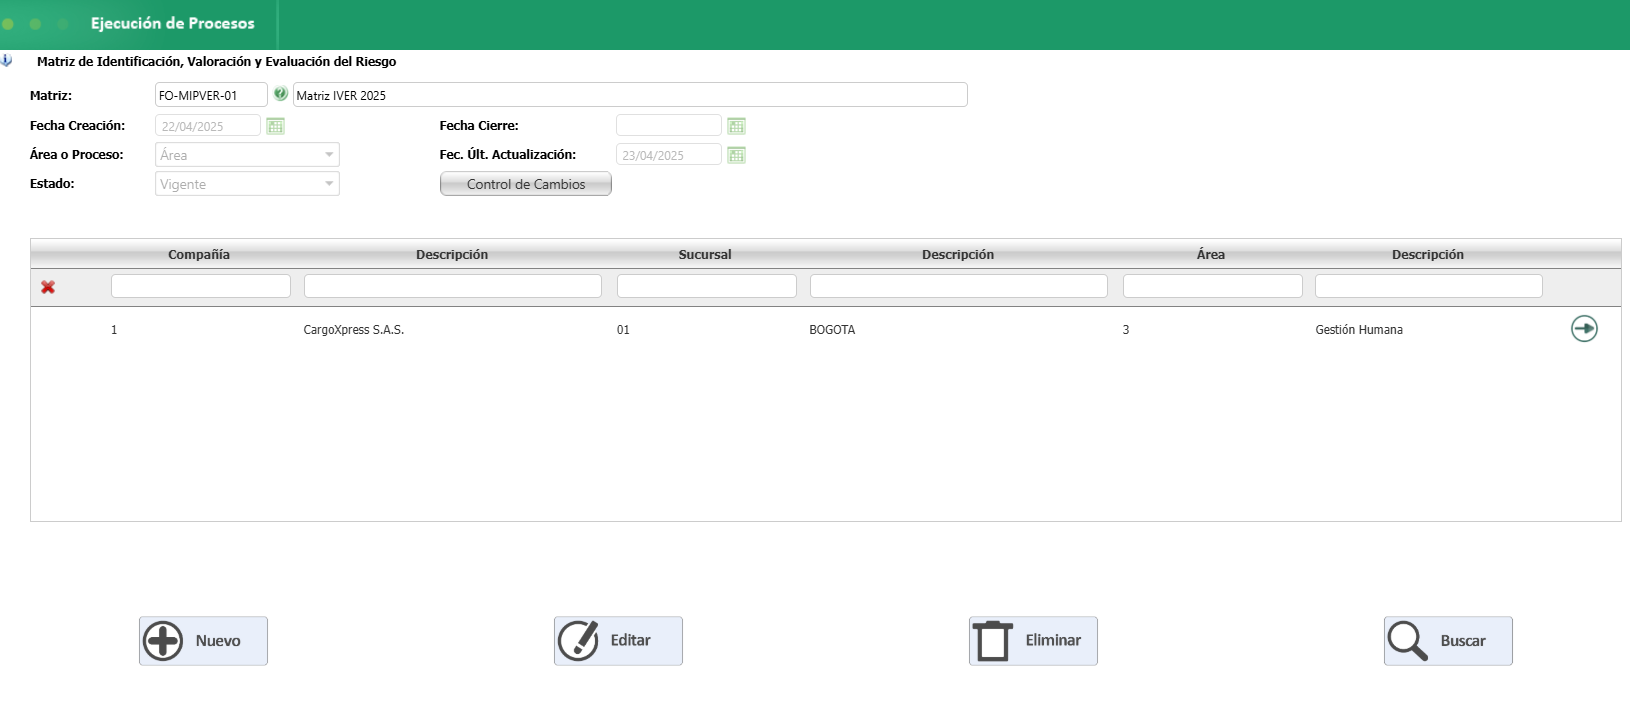Screen dimensions: 1630x718
Task: Click the info icon beside the matrix title
Action: (x=7, y=61)
